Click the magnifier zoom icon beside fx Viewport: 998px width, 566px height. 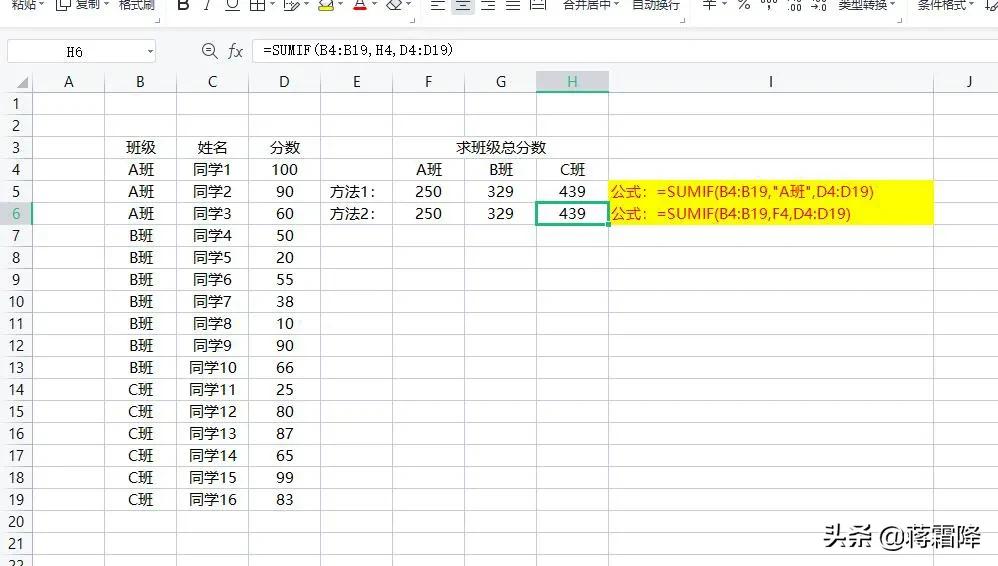pyautogui.click(x=209, y=50)
